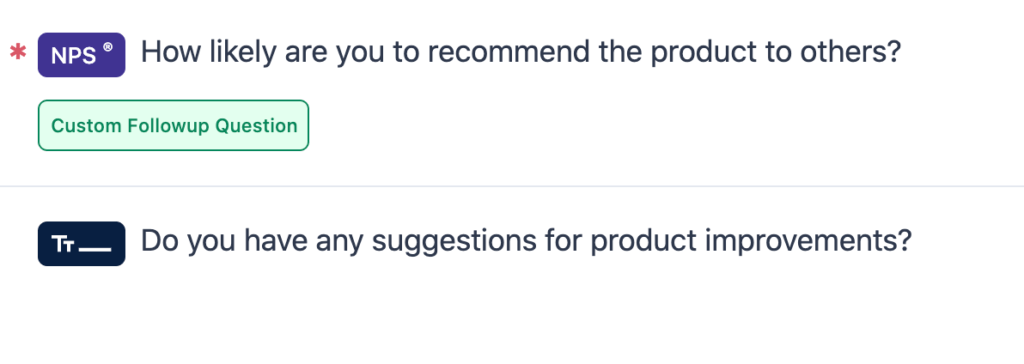The image size is (1024, 364).
Task: Click the red required asterisk marker
Action: pos(18,53)
